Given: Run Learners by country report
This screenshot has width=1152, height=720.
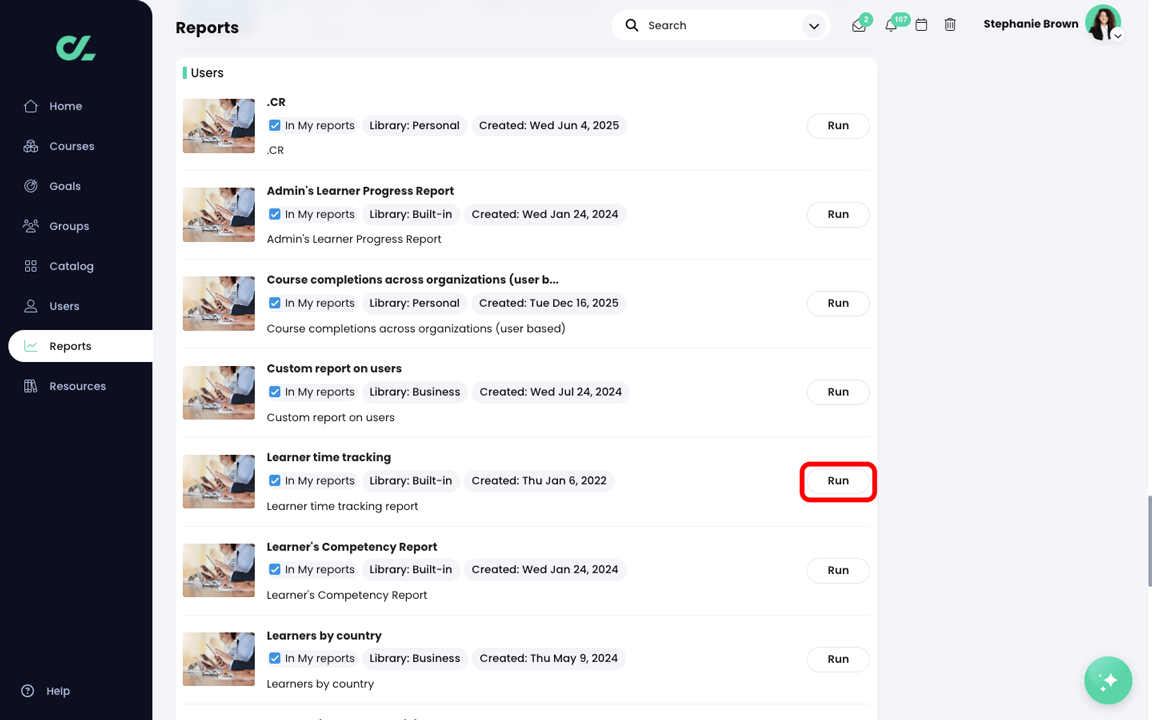Looking at the screenshot, I should click(x=838, y=659).
